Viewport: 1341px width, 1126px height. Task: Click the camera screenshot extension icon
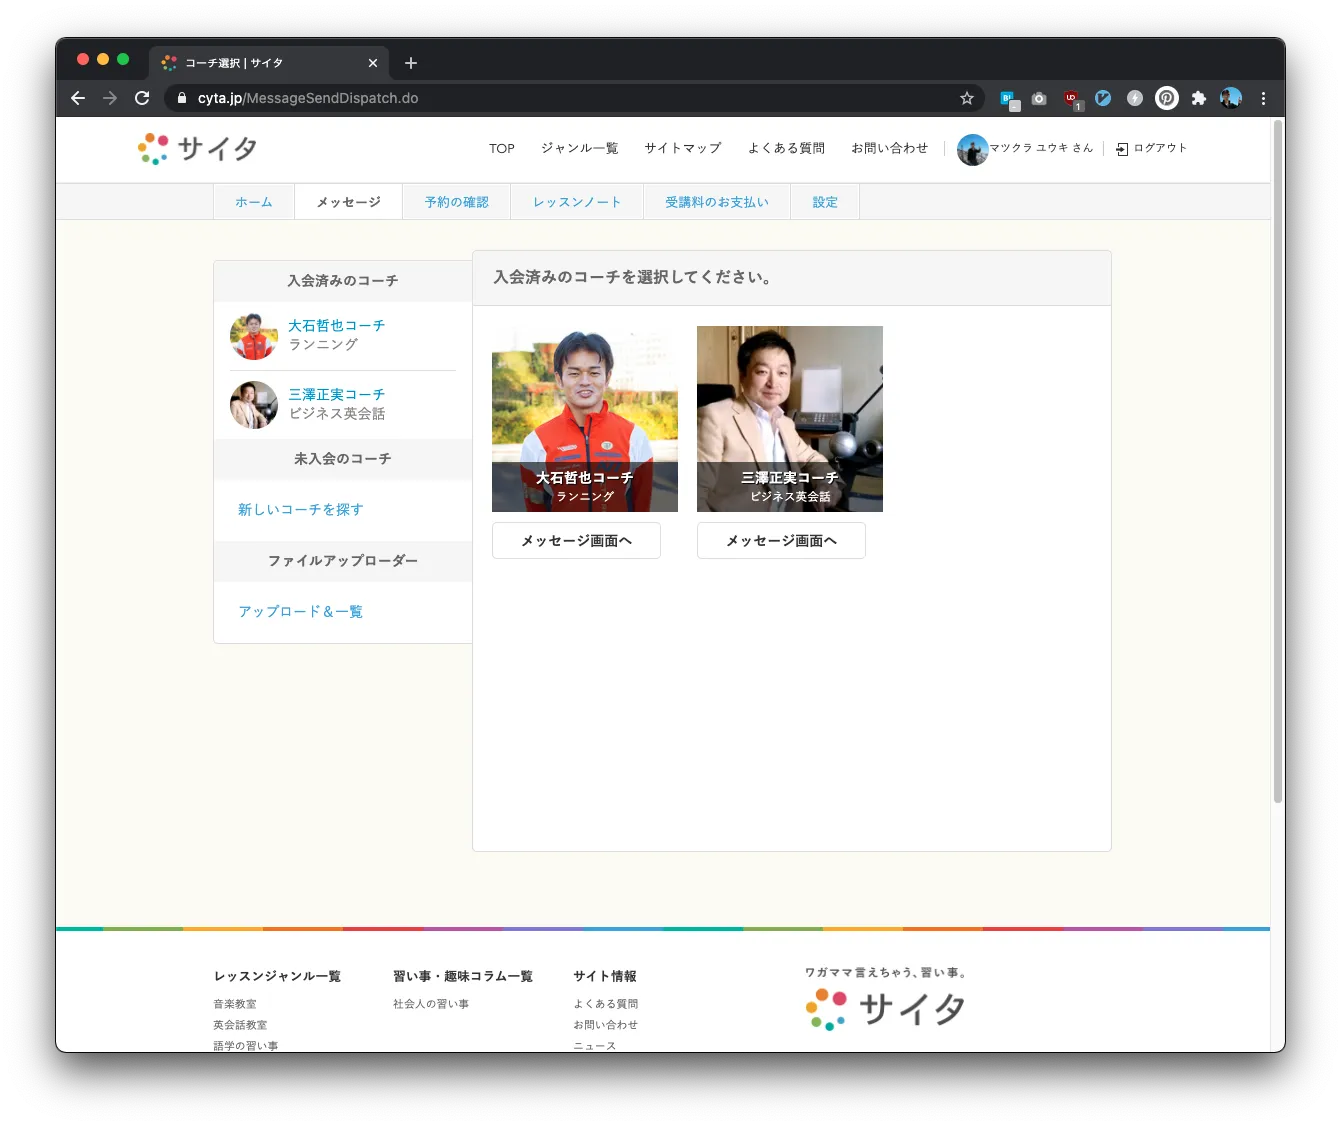click(1039, 98)
